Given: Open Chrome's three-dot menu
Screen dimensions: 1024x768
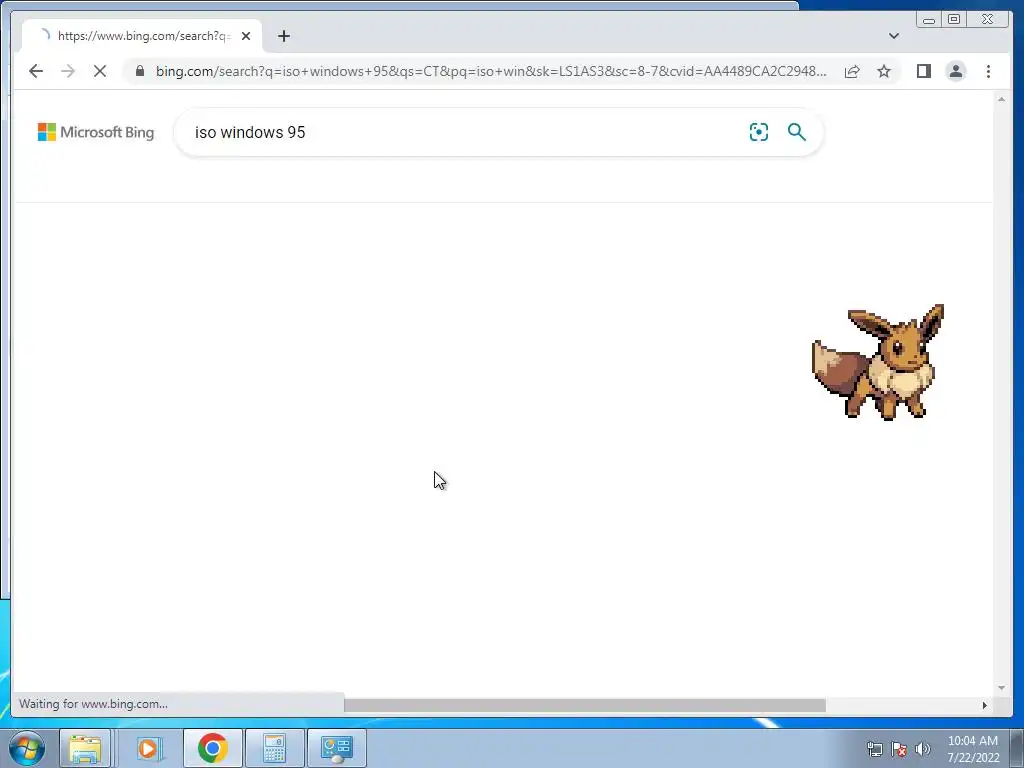Looking at the screenshot, I should pyautogui.click(x=988, y=71).
